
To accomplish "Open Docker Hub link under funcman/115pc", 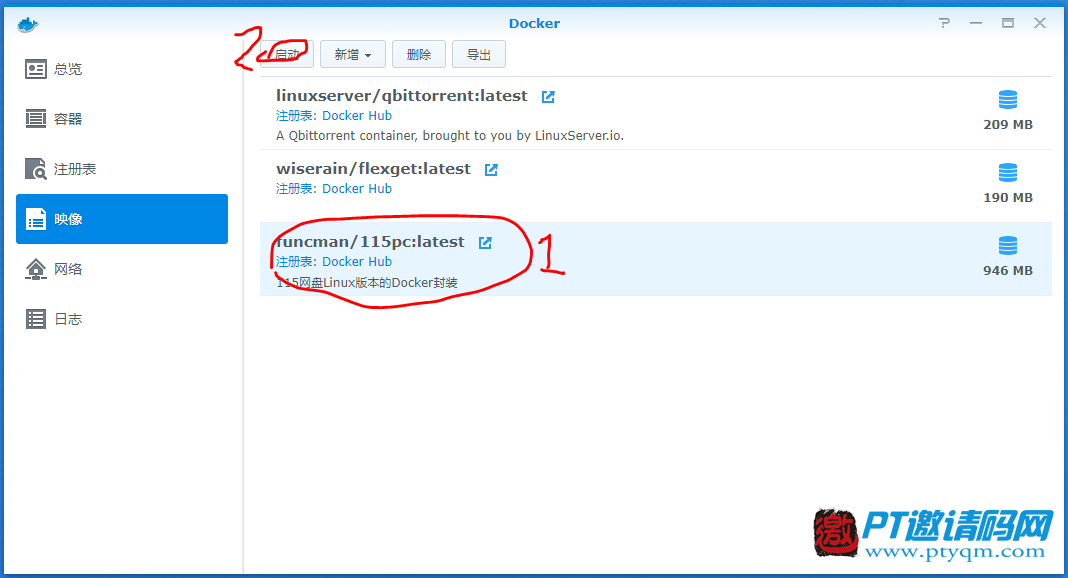I will pyautogui.click(x=357, y=261).
